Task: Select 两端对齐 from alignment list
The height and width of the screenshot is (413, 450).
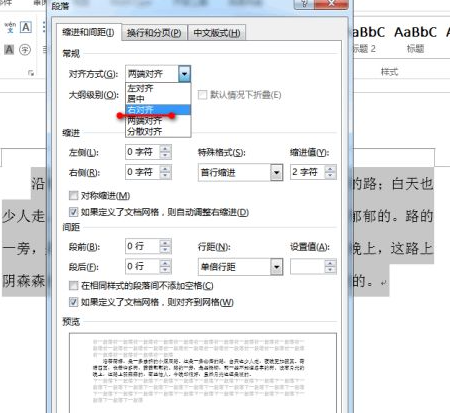Action: (158, 121)
